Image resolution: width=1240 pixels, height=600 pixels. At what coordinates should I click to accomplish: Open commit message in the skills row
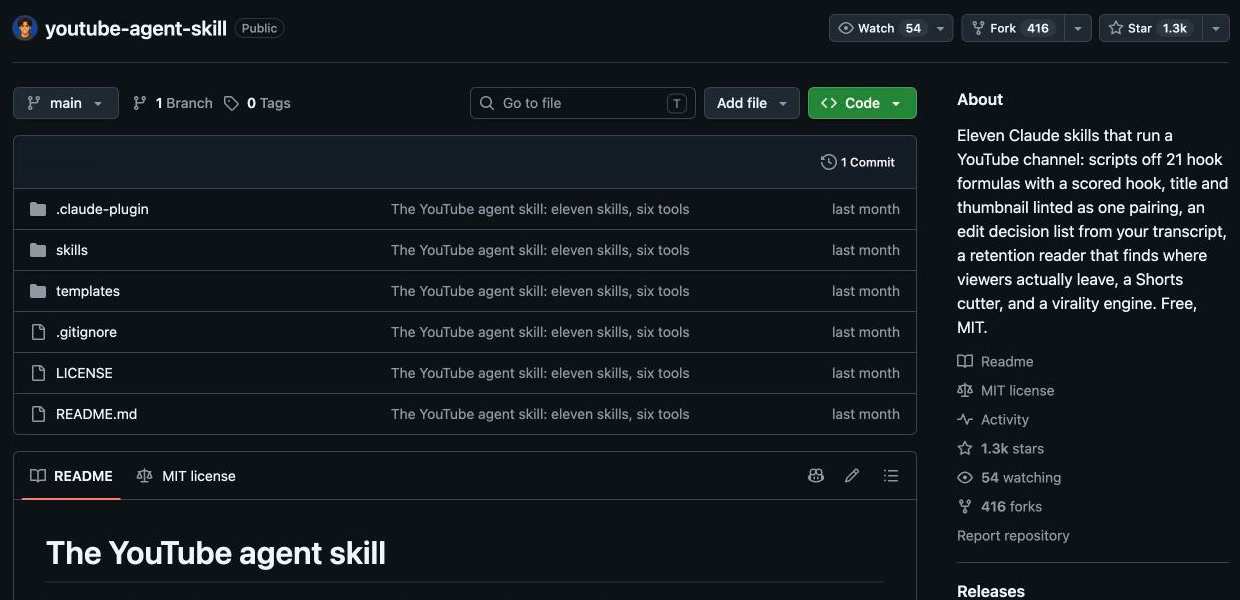[x=540, y=250]
